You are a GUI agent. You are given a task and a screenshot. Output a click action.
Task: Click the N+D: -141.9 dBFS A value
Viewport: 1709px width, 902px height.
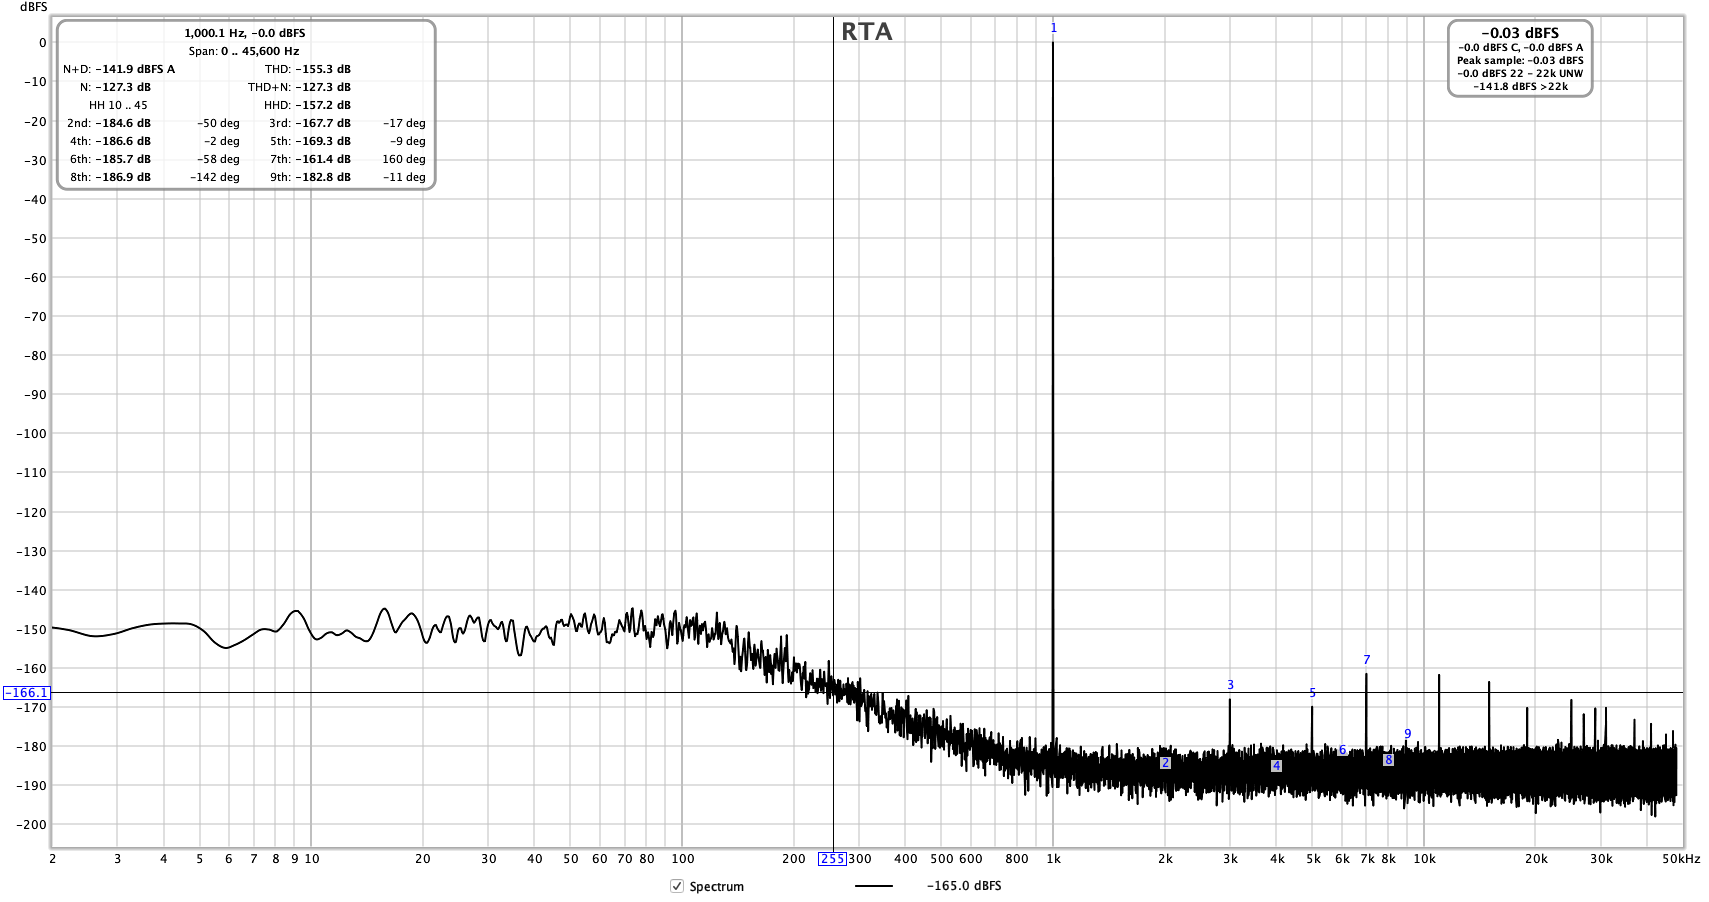(119, 69)
